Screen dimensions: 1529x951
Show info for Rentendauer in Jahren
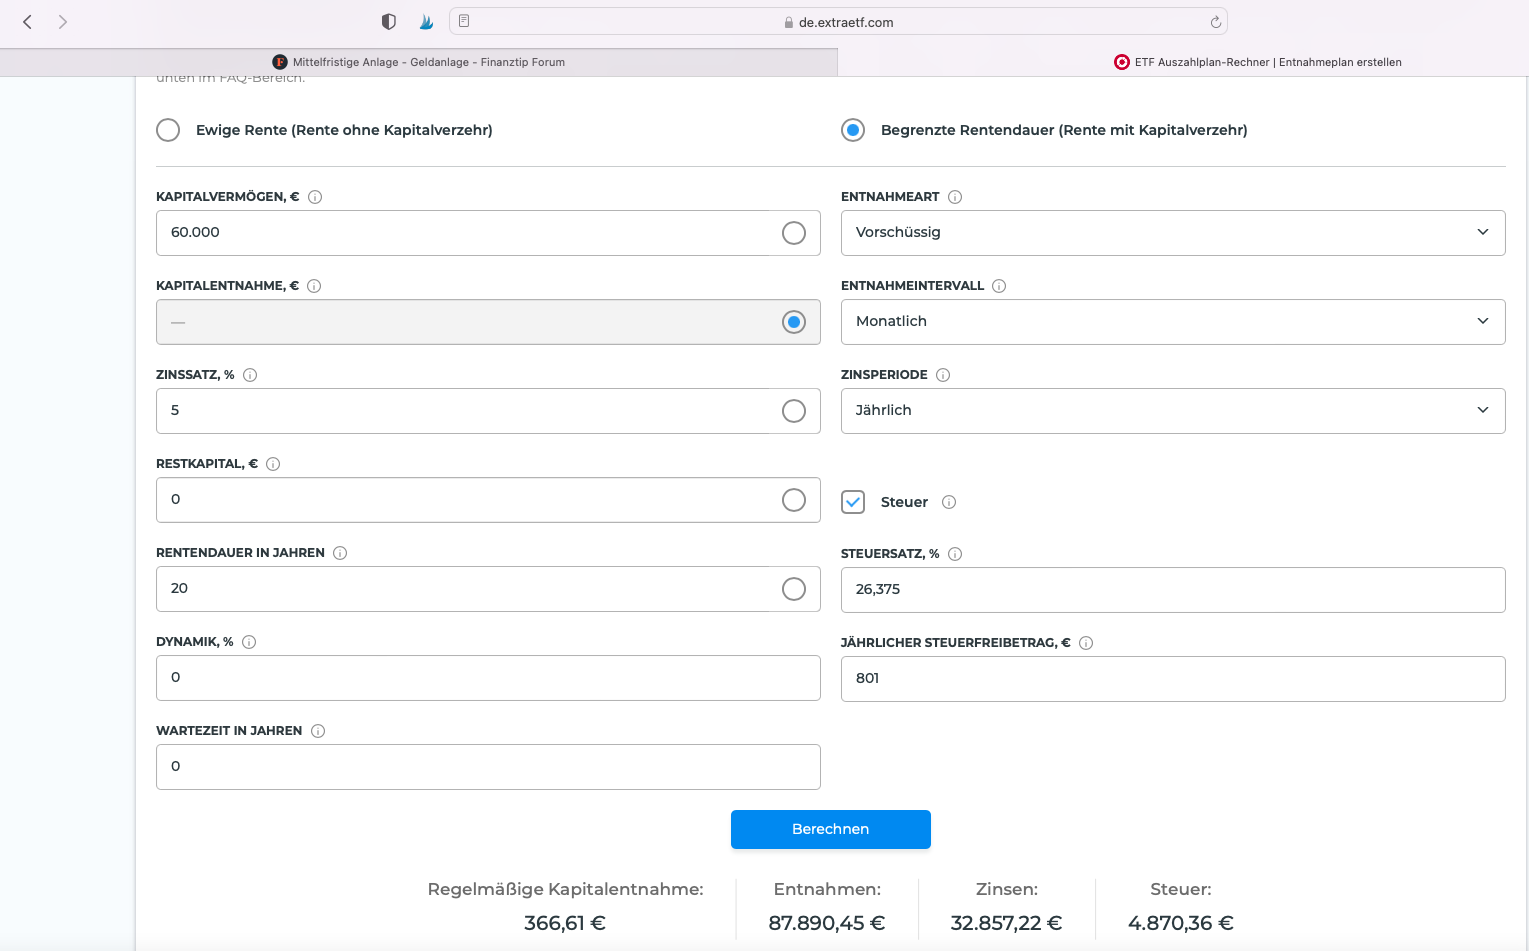coord(340,553)
